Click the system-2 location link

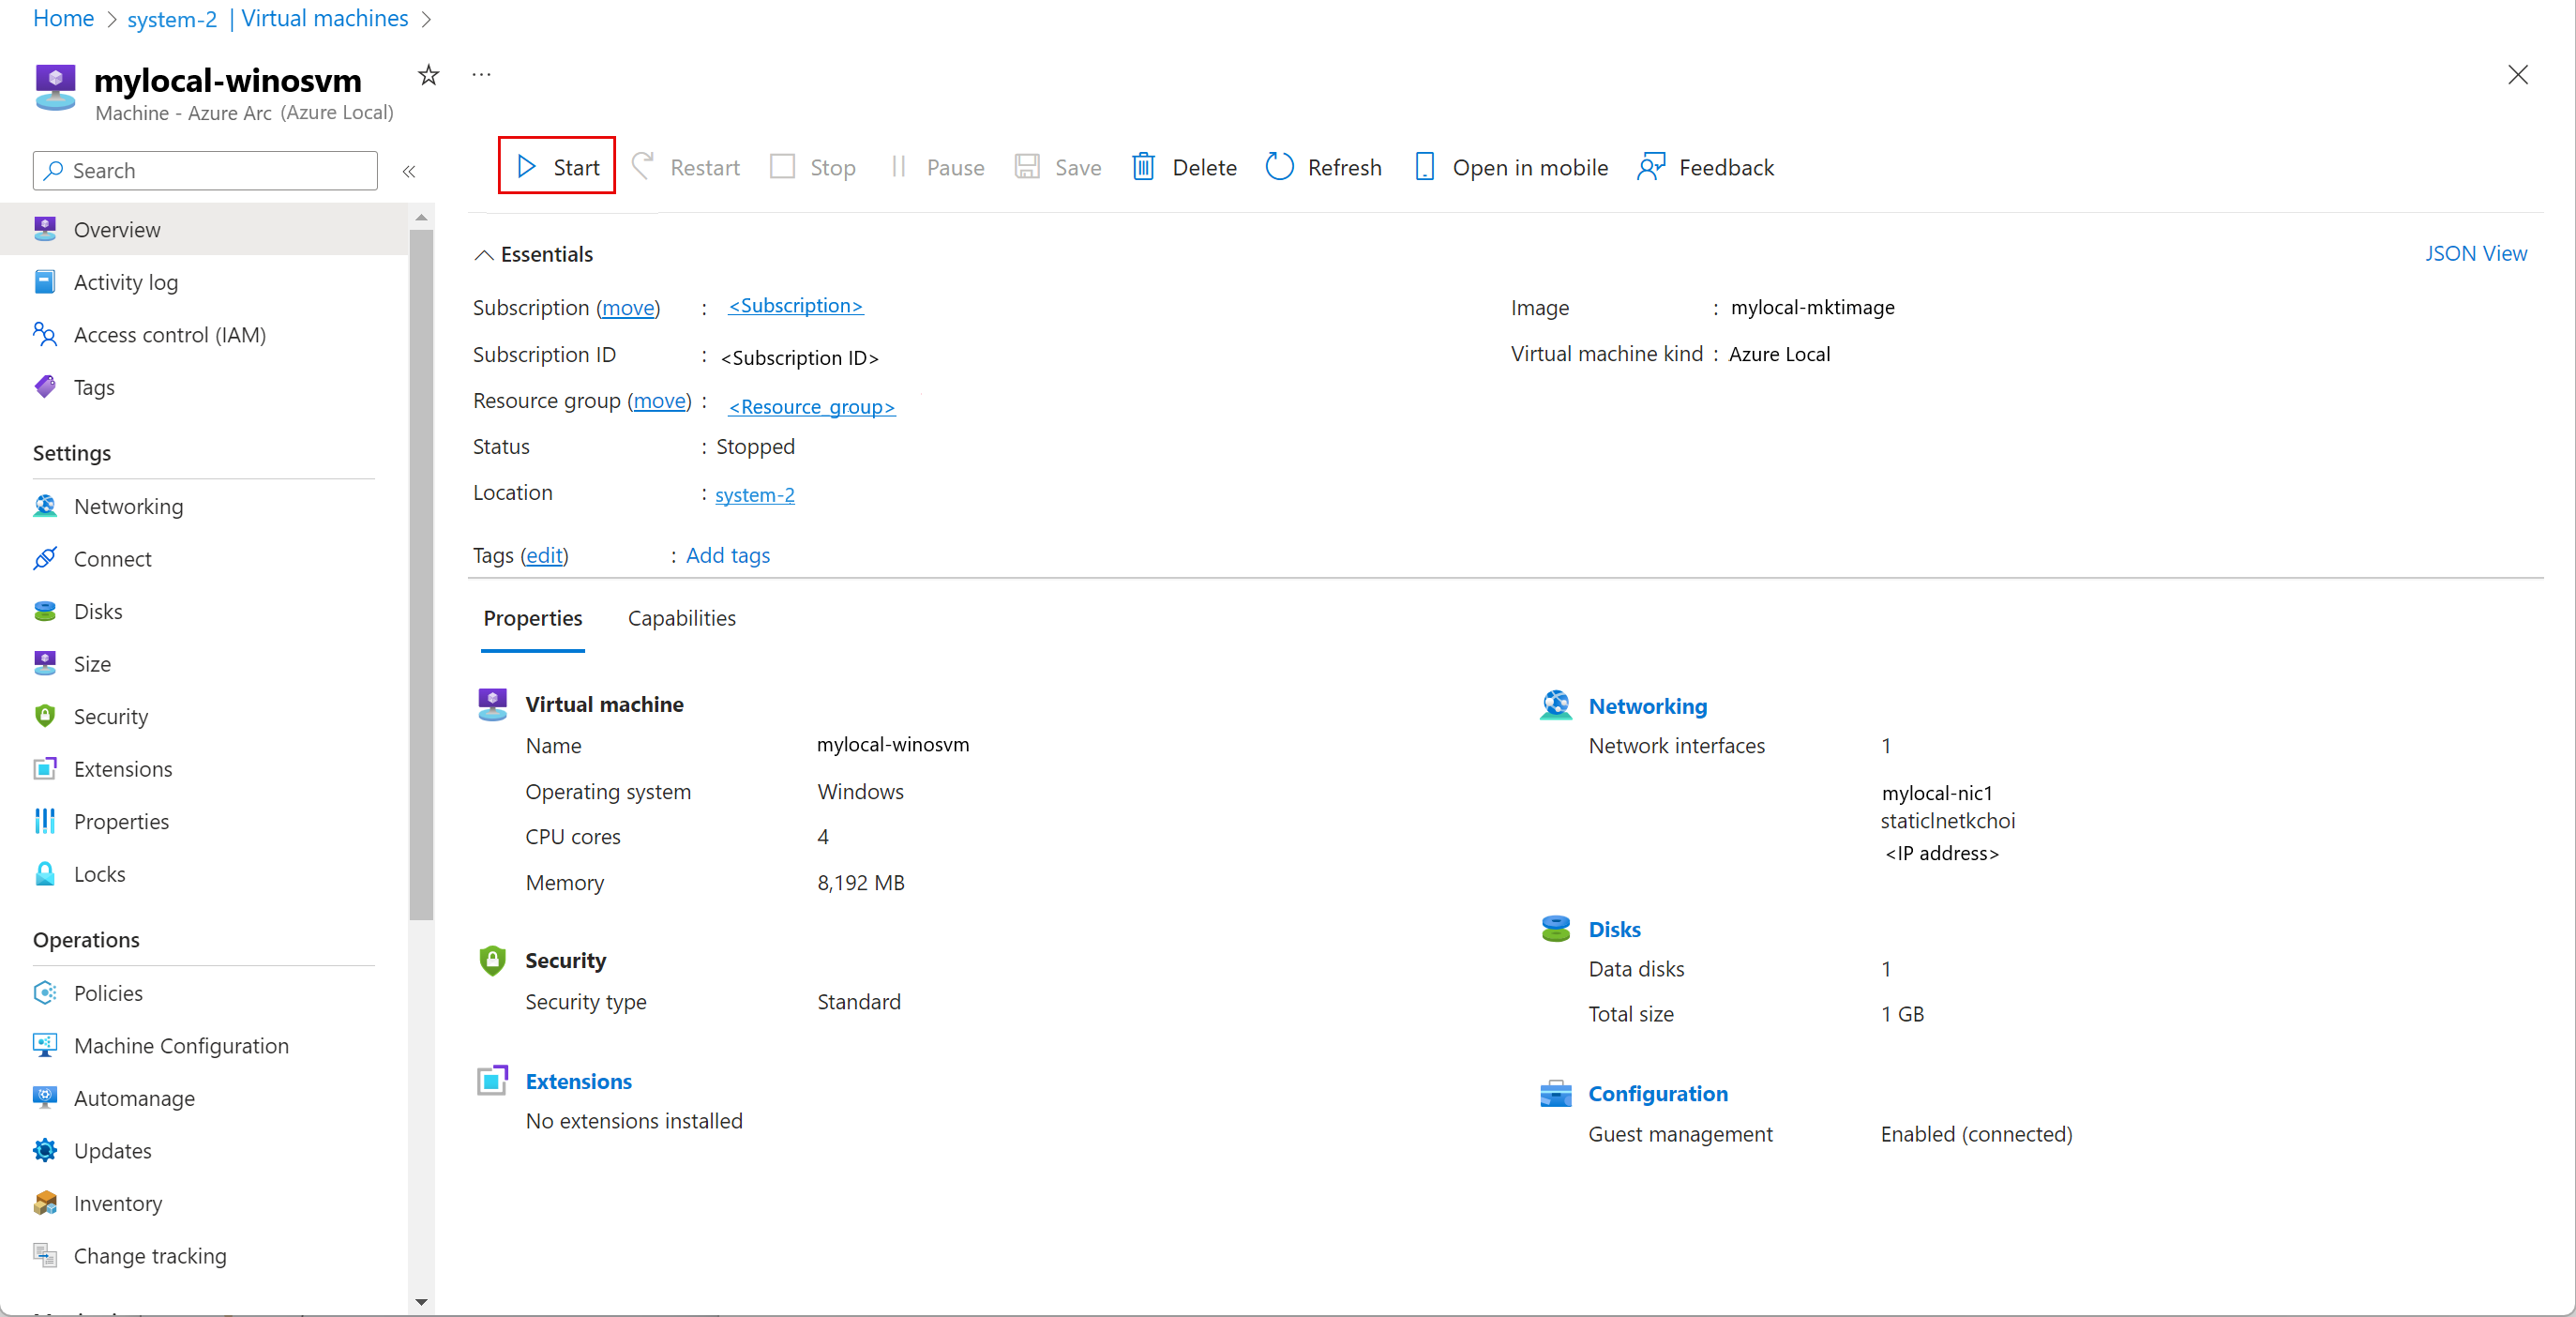click(754, 495)
